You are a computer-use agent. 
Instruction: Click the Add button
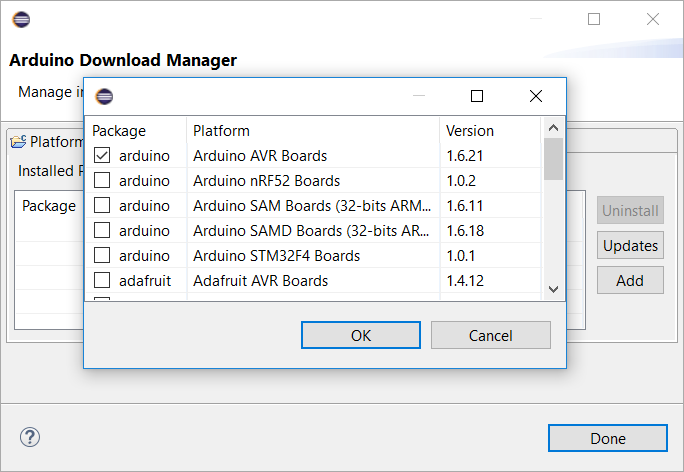(630, 280)
